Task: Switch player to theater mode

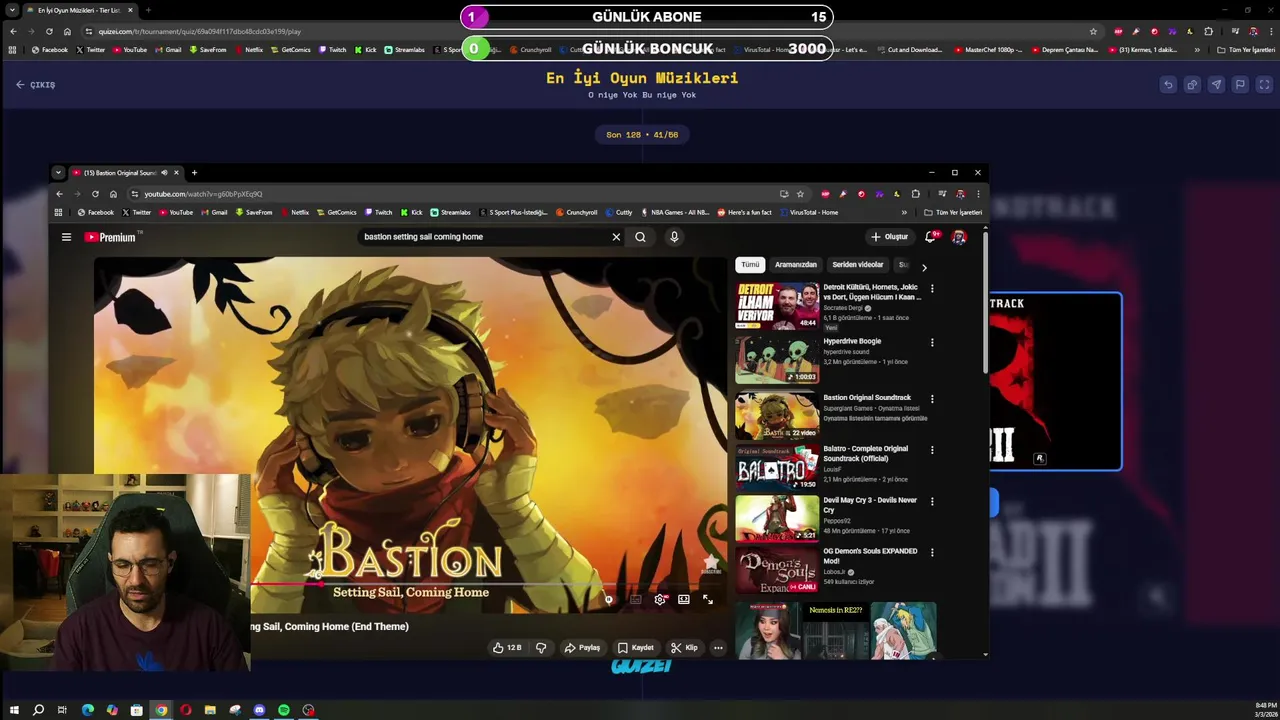Action: pos(684,600)
